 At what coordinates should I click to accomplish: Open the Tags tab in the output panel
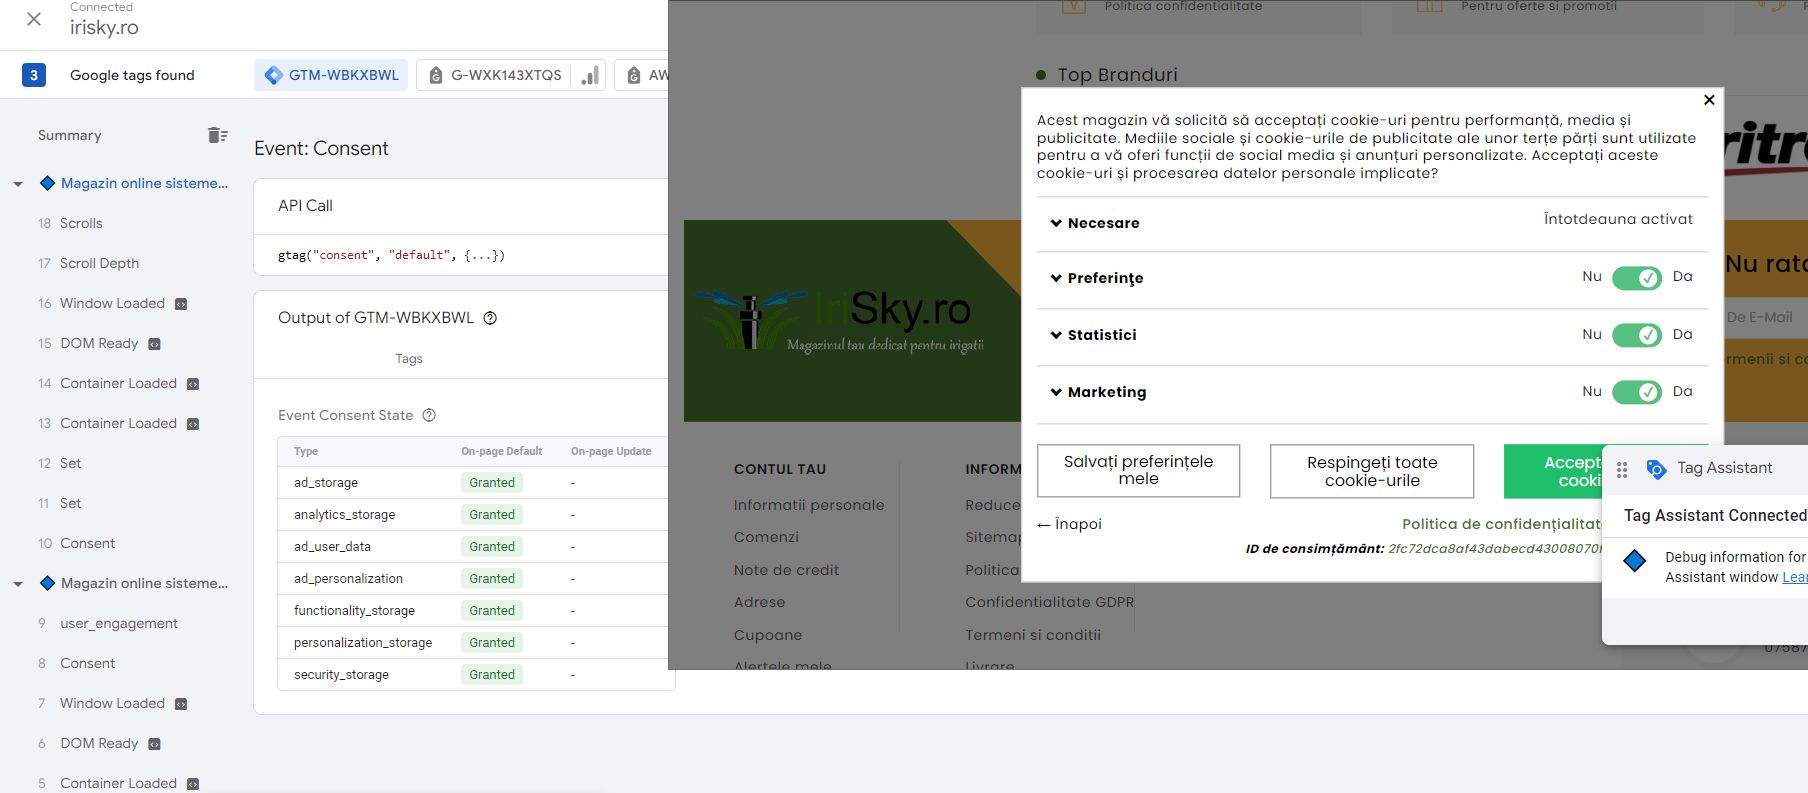coord(409,359)
